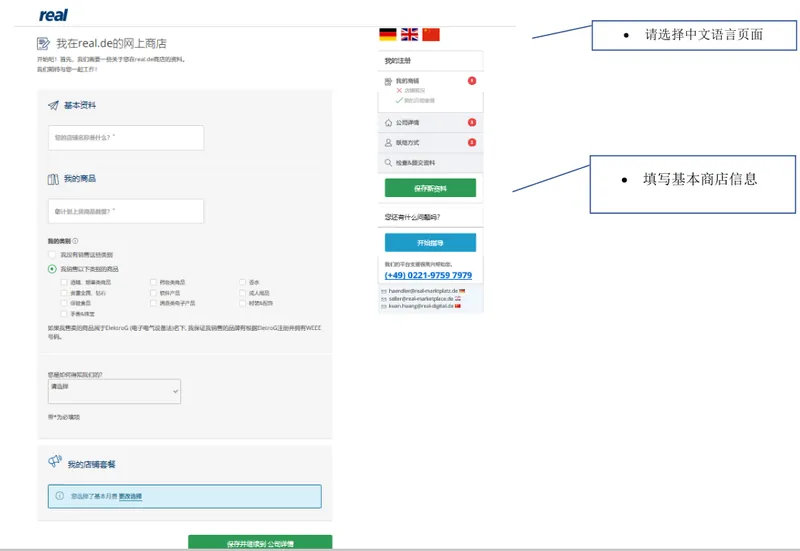Click the blue 开始指导 button
This screenshot has height=551, width=800.
pos(430,242)
